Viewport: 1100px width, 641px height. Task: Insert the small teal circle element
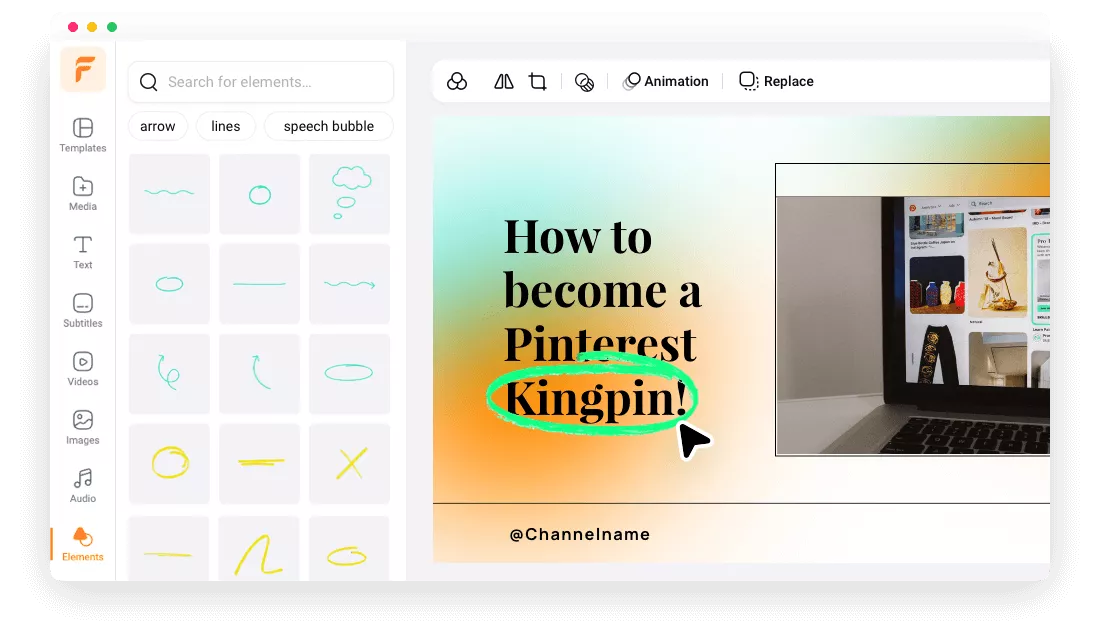pyautogui.click(x=260, y=194)
